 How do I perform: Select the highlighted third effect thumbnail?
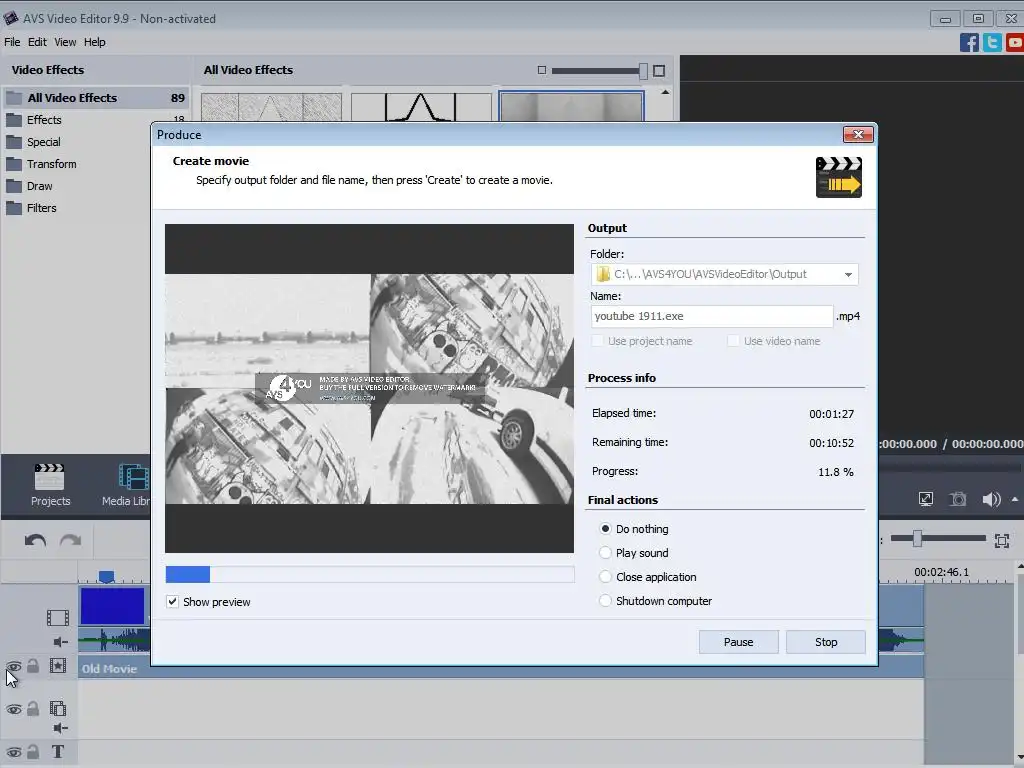point(571,106)
